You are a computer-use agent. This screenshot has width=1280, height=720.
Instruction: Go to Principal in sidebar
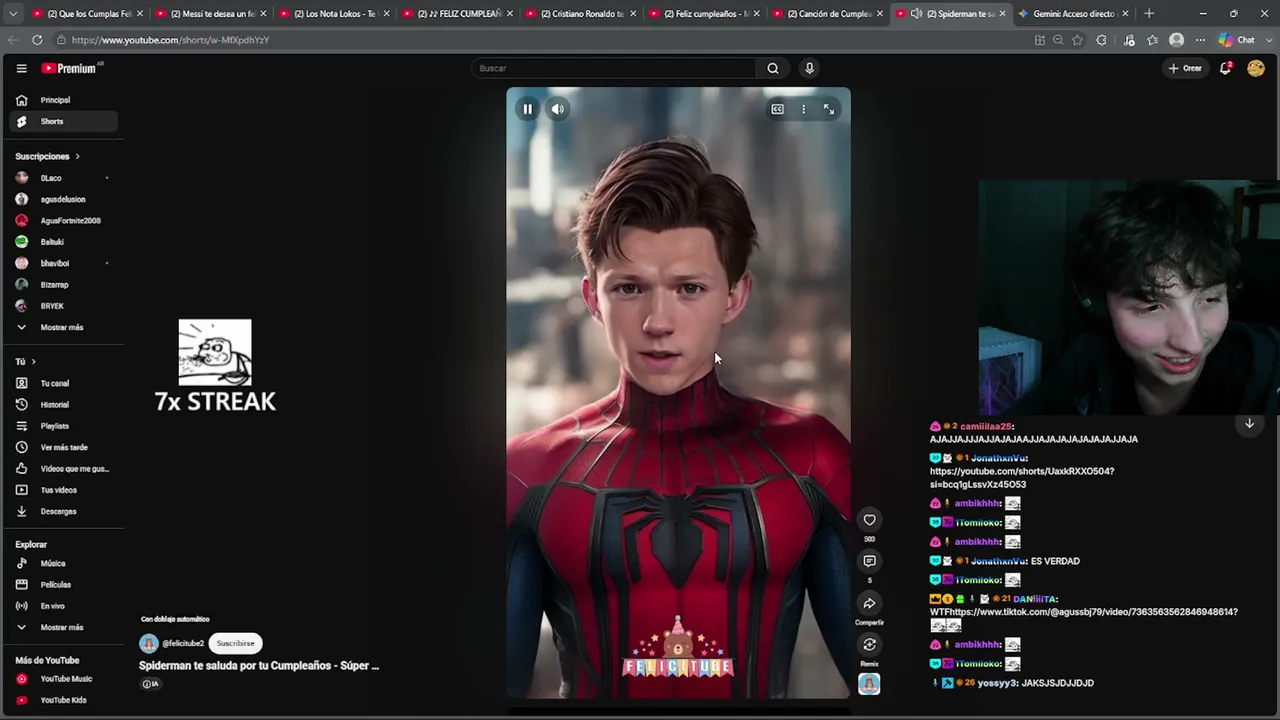tap(64, 100)
